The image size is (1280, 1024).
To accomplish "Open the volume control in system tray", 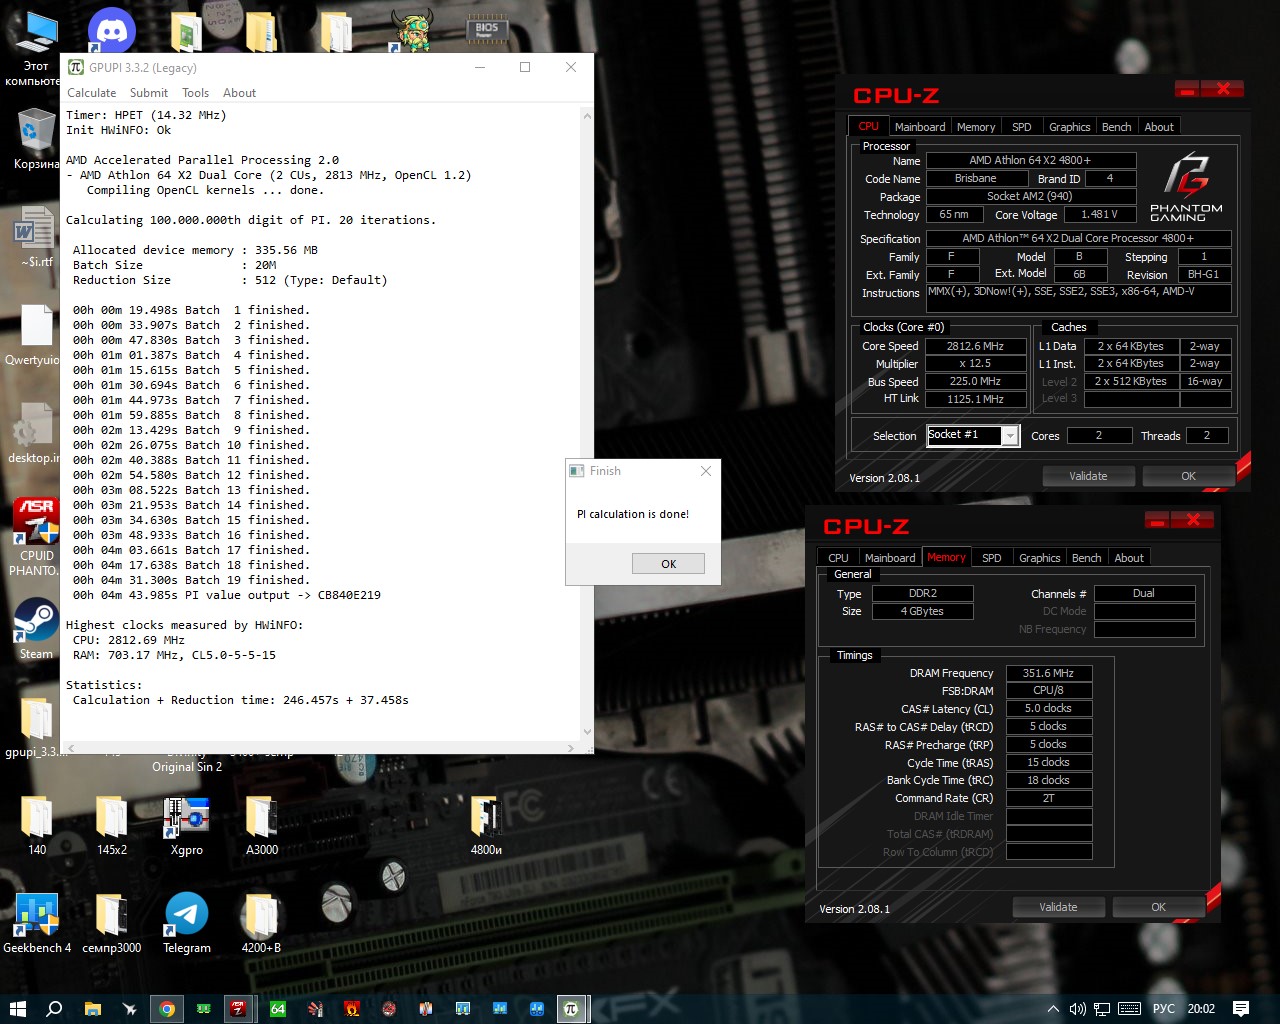I will click(1077, 1008).
